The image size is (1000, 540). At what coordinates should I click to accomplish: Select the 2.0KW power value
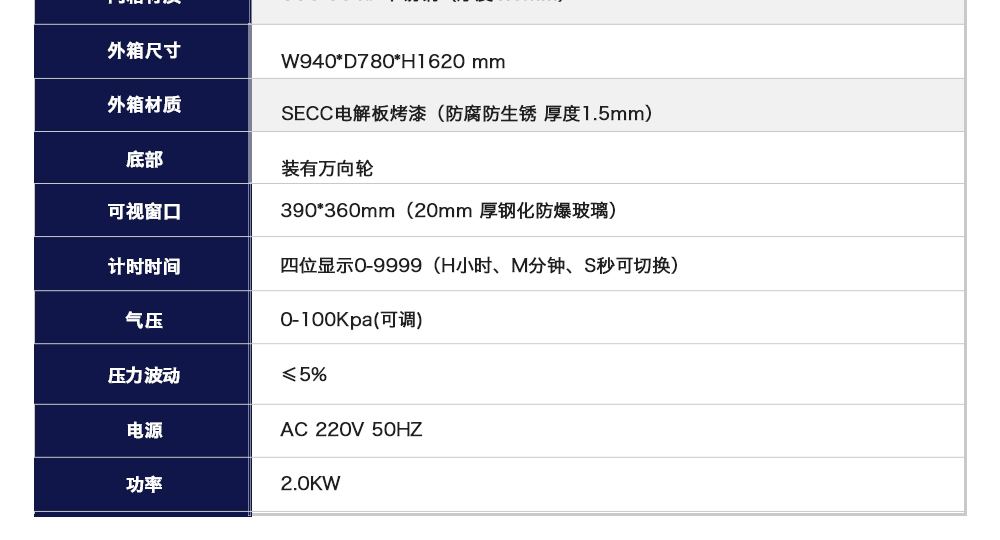pyautogui.click(x=310, y=484)
